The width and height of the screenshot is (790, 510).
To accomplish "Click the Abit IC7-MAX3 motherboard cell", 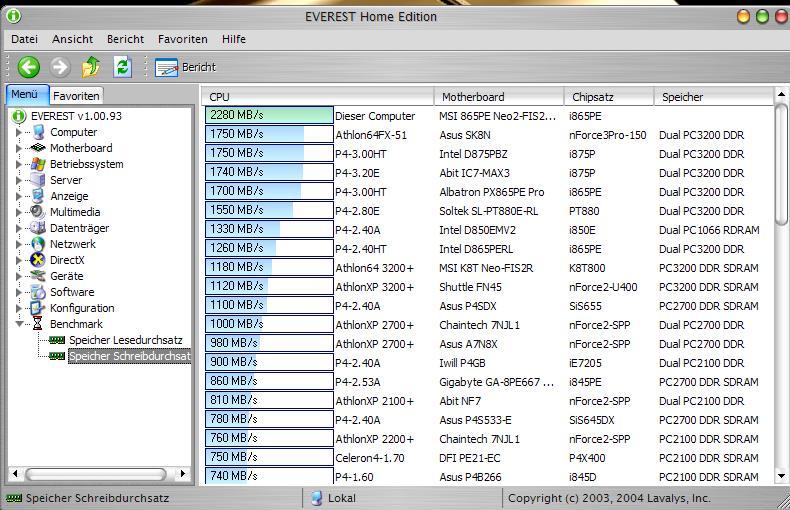I will (474, 173).
